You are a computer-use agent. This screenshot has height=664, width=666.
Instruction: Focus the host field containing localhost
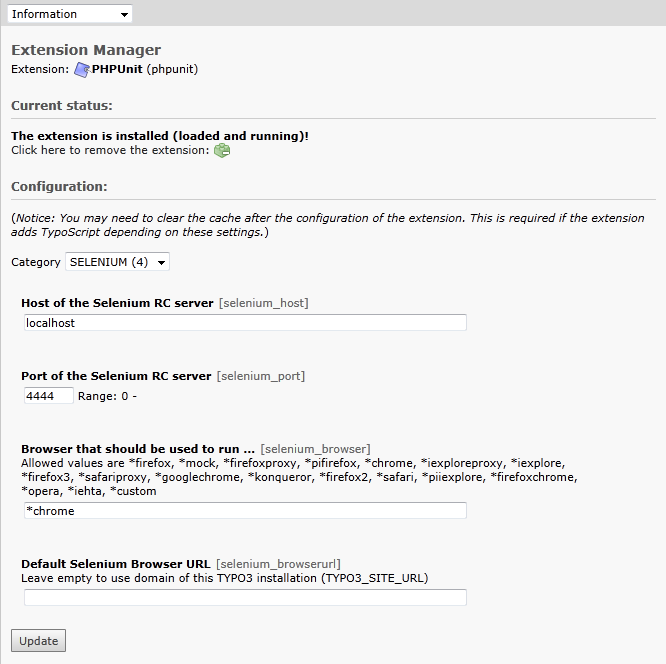(x=245, y=323)
